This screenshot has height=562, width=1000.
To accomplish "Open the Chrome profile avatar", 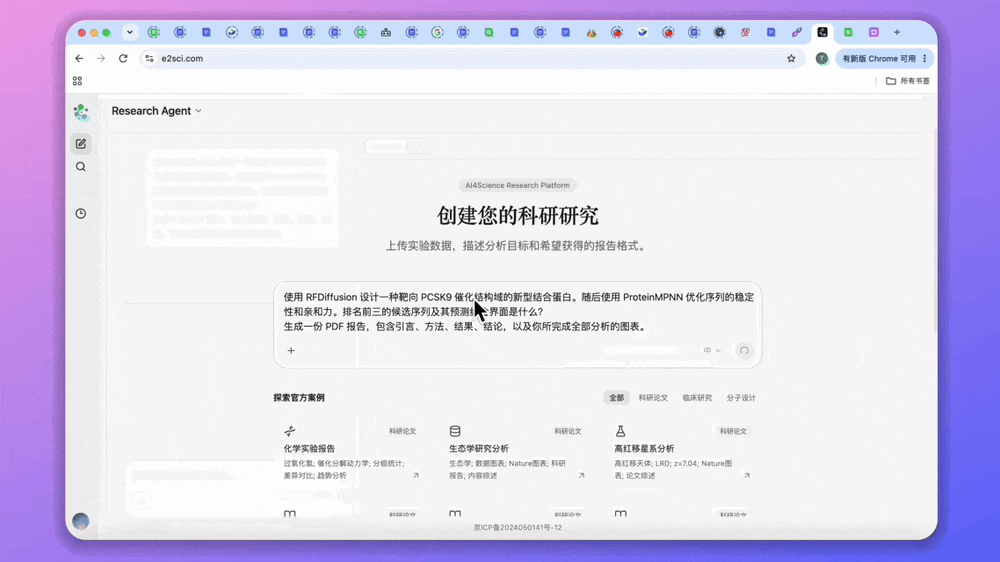I will 822,58.
